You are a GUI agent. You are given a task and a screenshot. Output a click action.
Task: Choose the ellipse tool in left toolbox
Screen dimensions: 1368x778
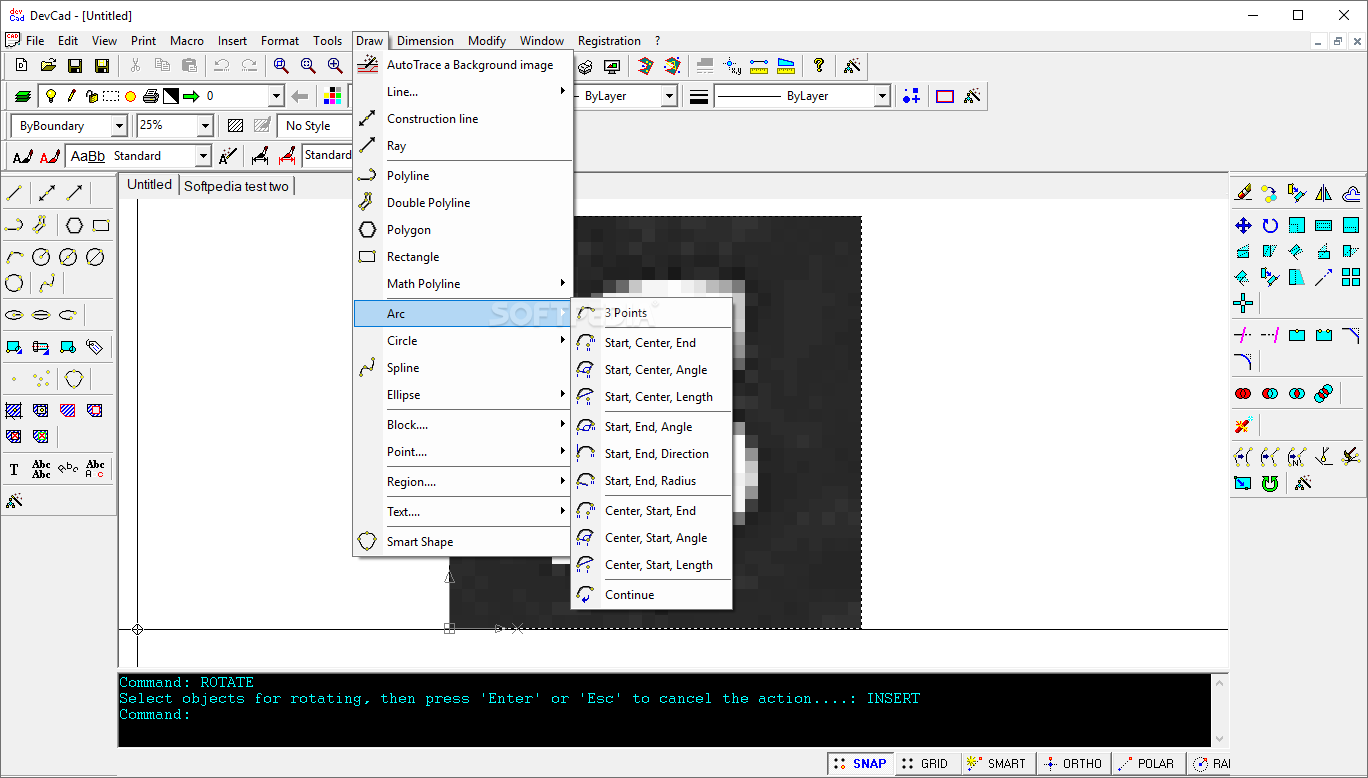pos(14,314)
